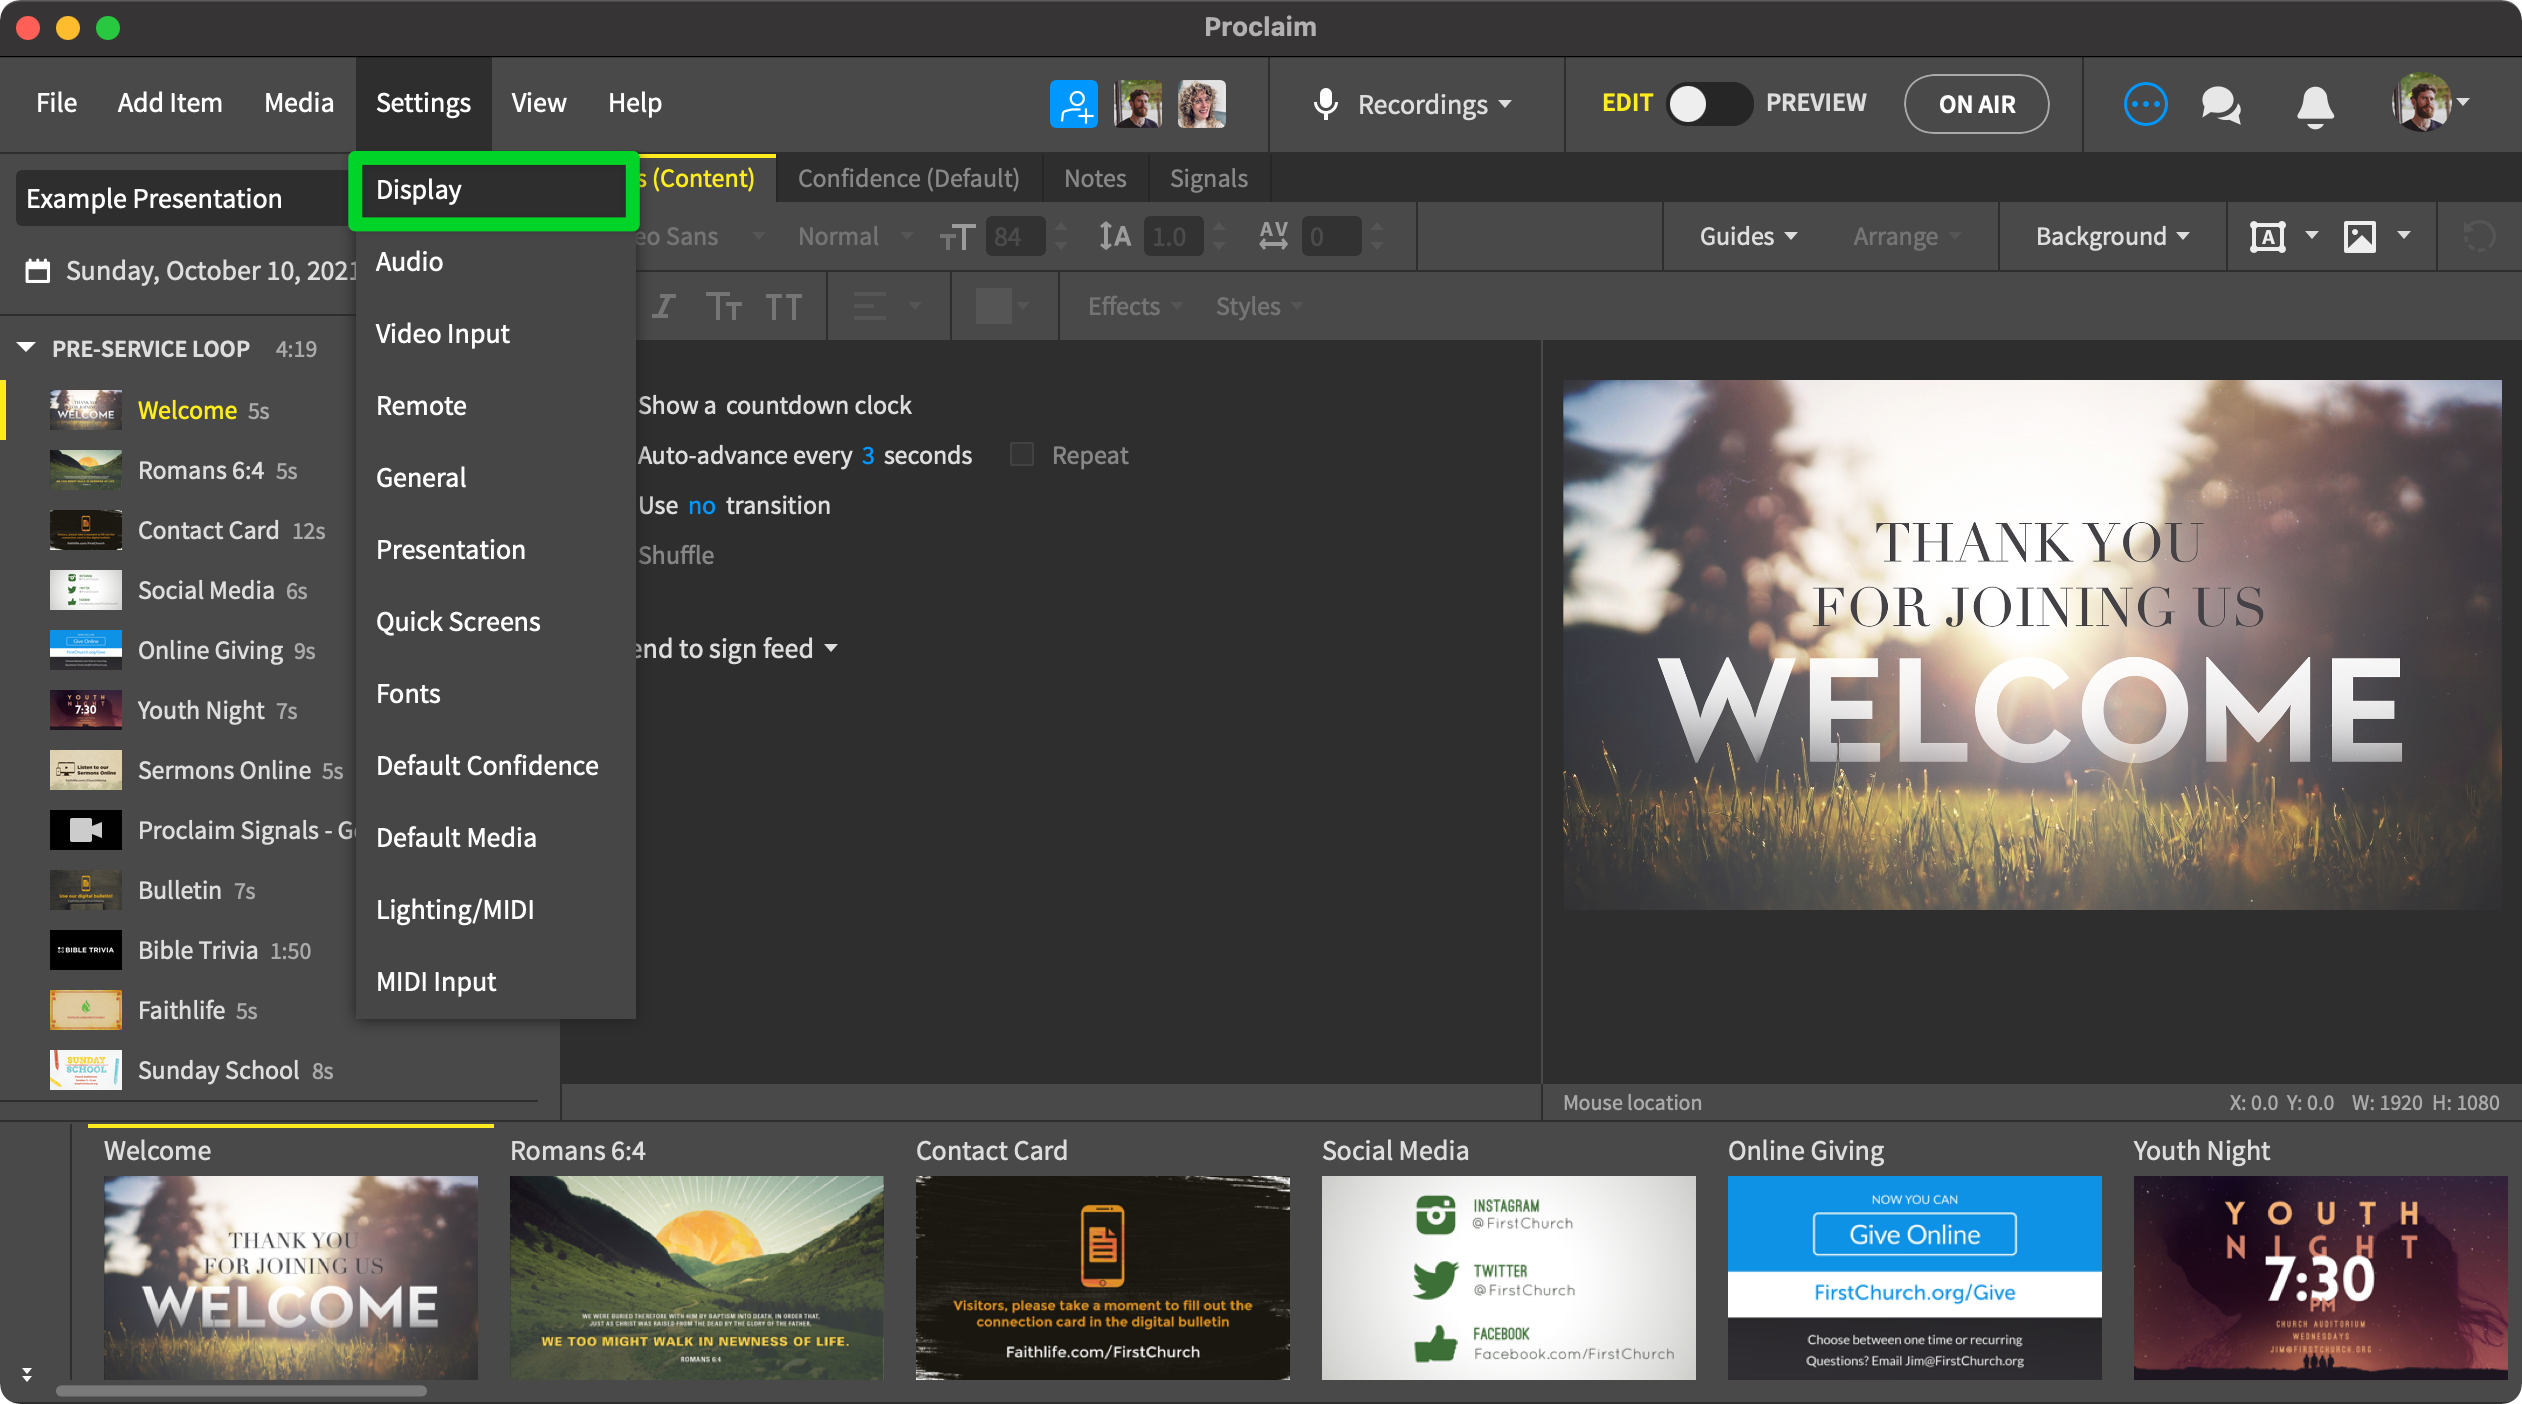Switch to Confidence (Default) tab
The width and height of the screenshot is (2522, 1404).
click(908, 178)
